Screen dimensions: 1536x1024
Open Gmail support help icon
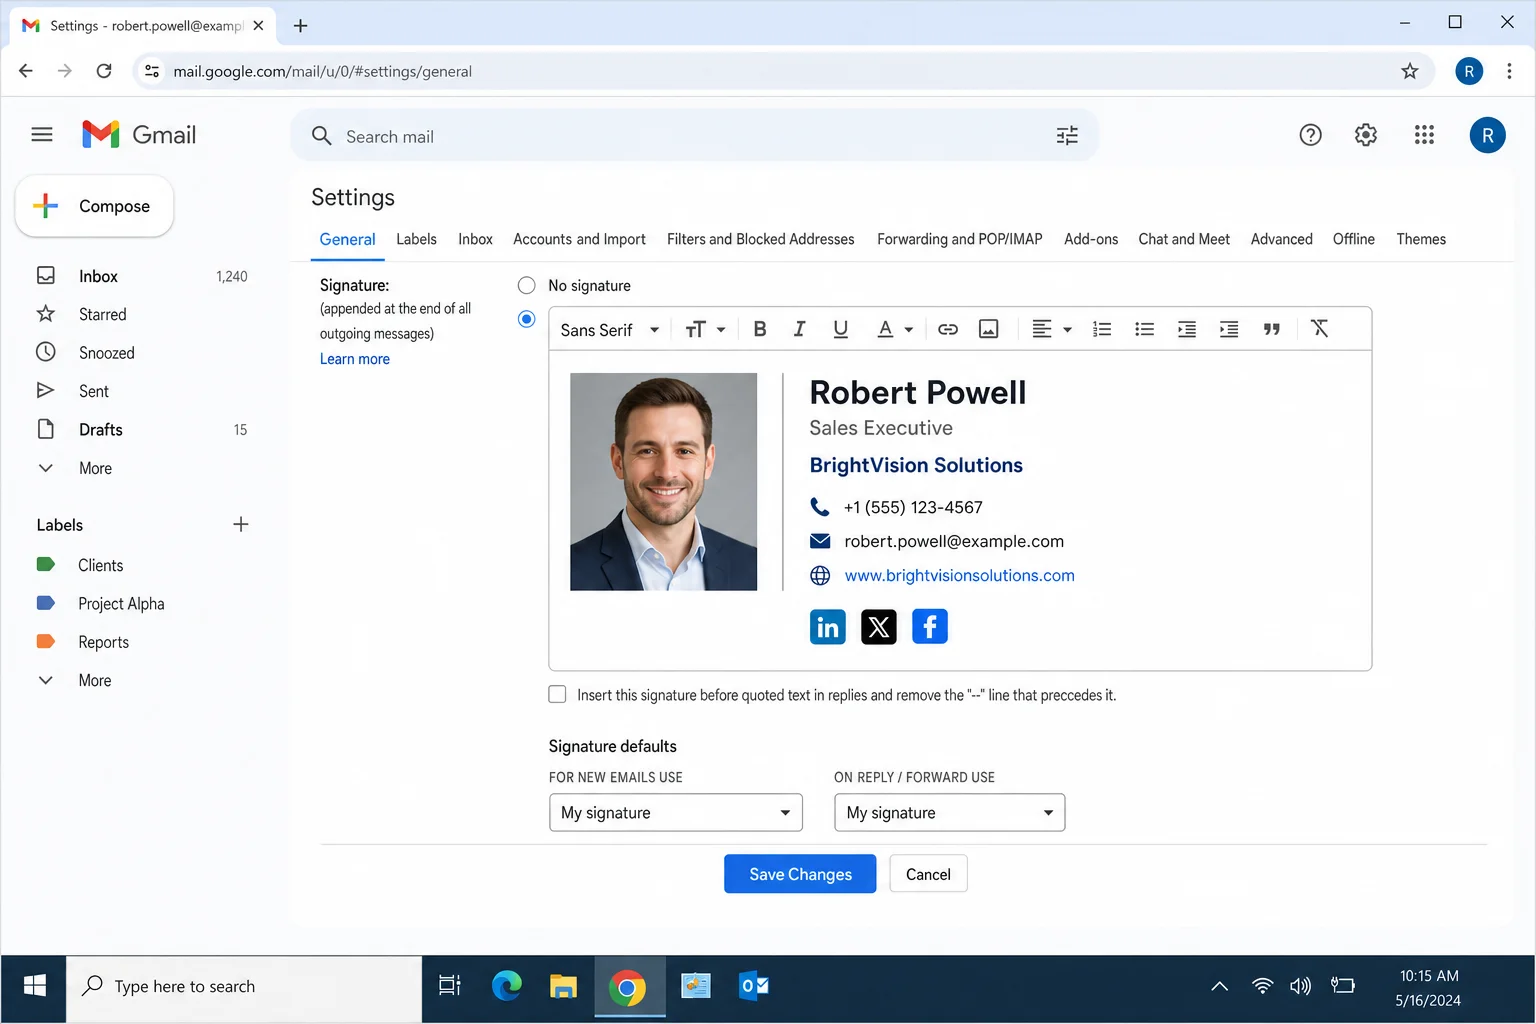(1310, 135)
